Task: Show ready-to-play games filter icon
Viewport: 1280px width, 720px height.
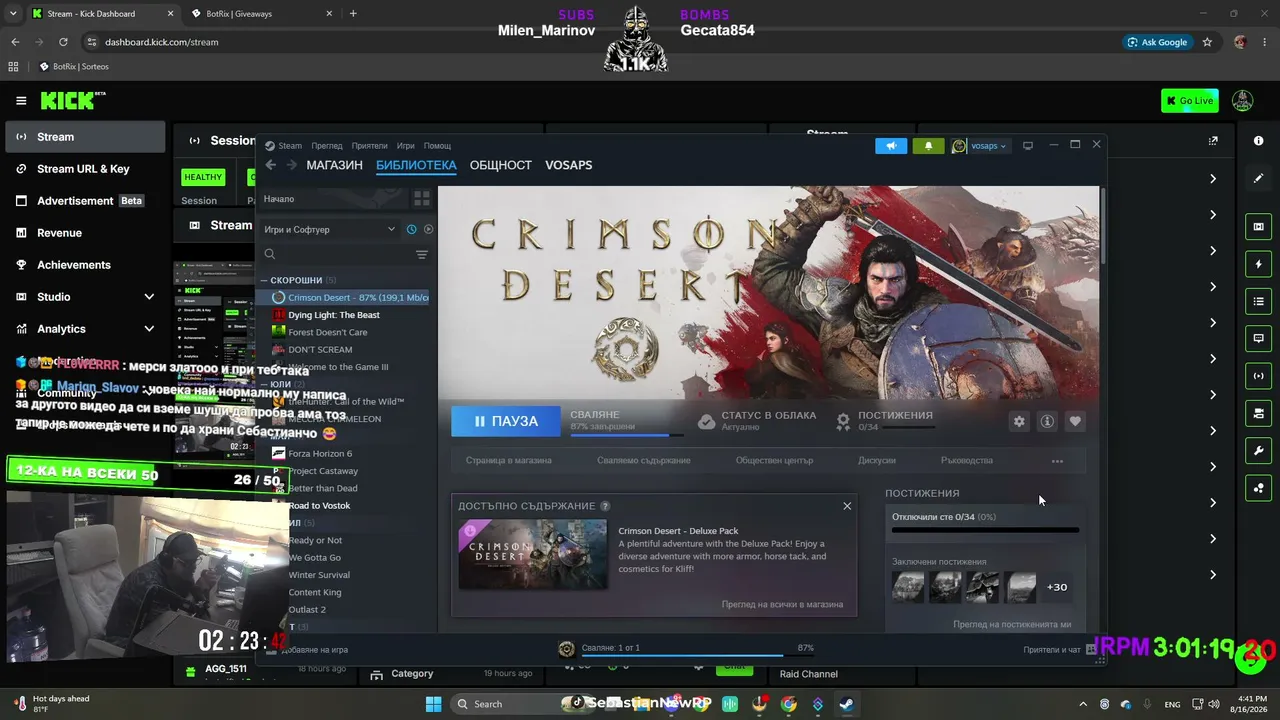Action: coord(428,229)
